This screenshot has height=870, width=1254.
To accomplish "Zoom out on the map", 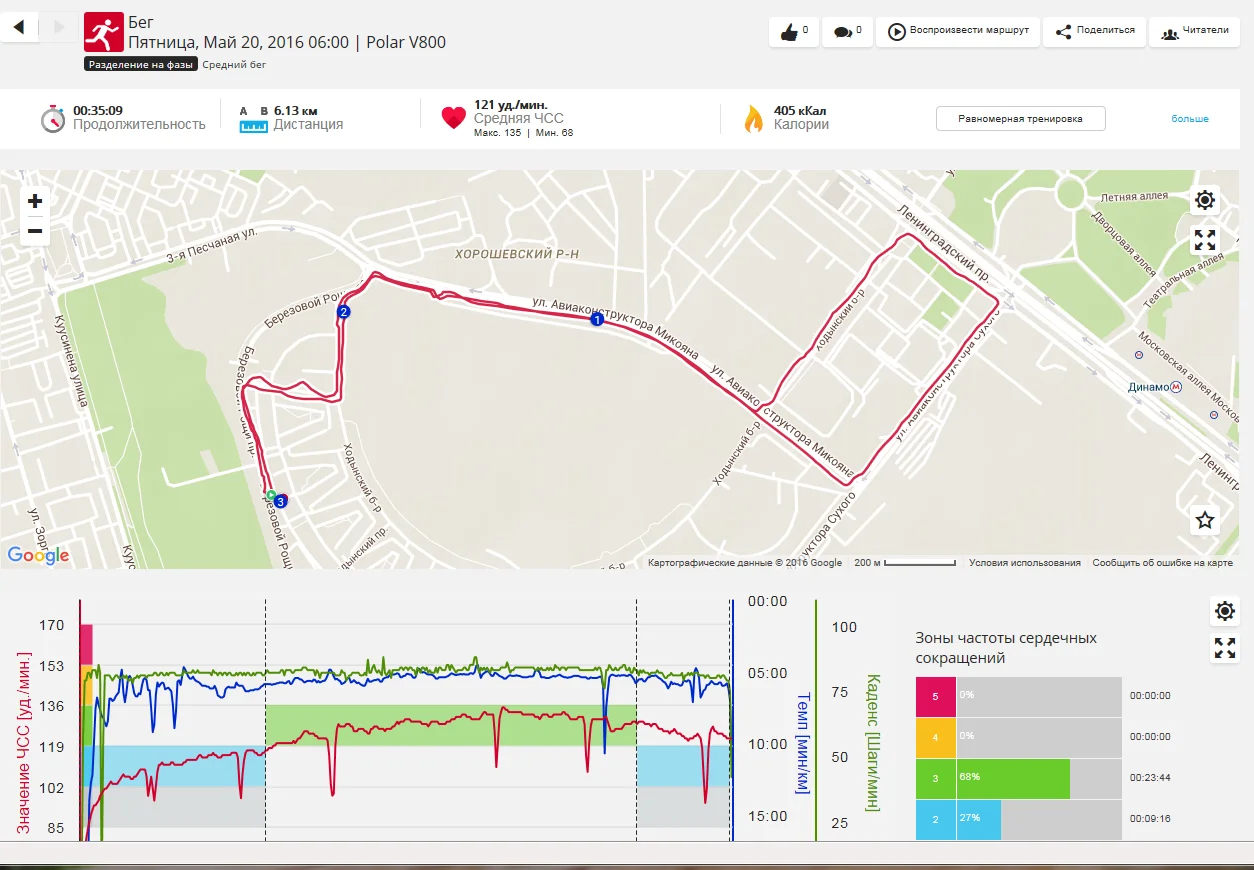I will (35, 232).
